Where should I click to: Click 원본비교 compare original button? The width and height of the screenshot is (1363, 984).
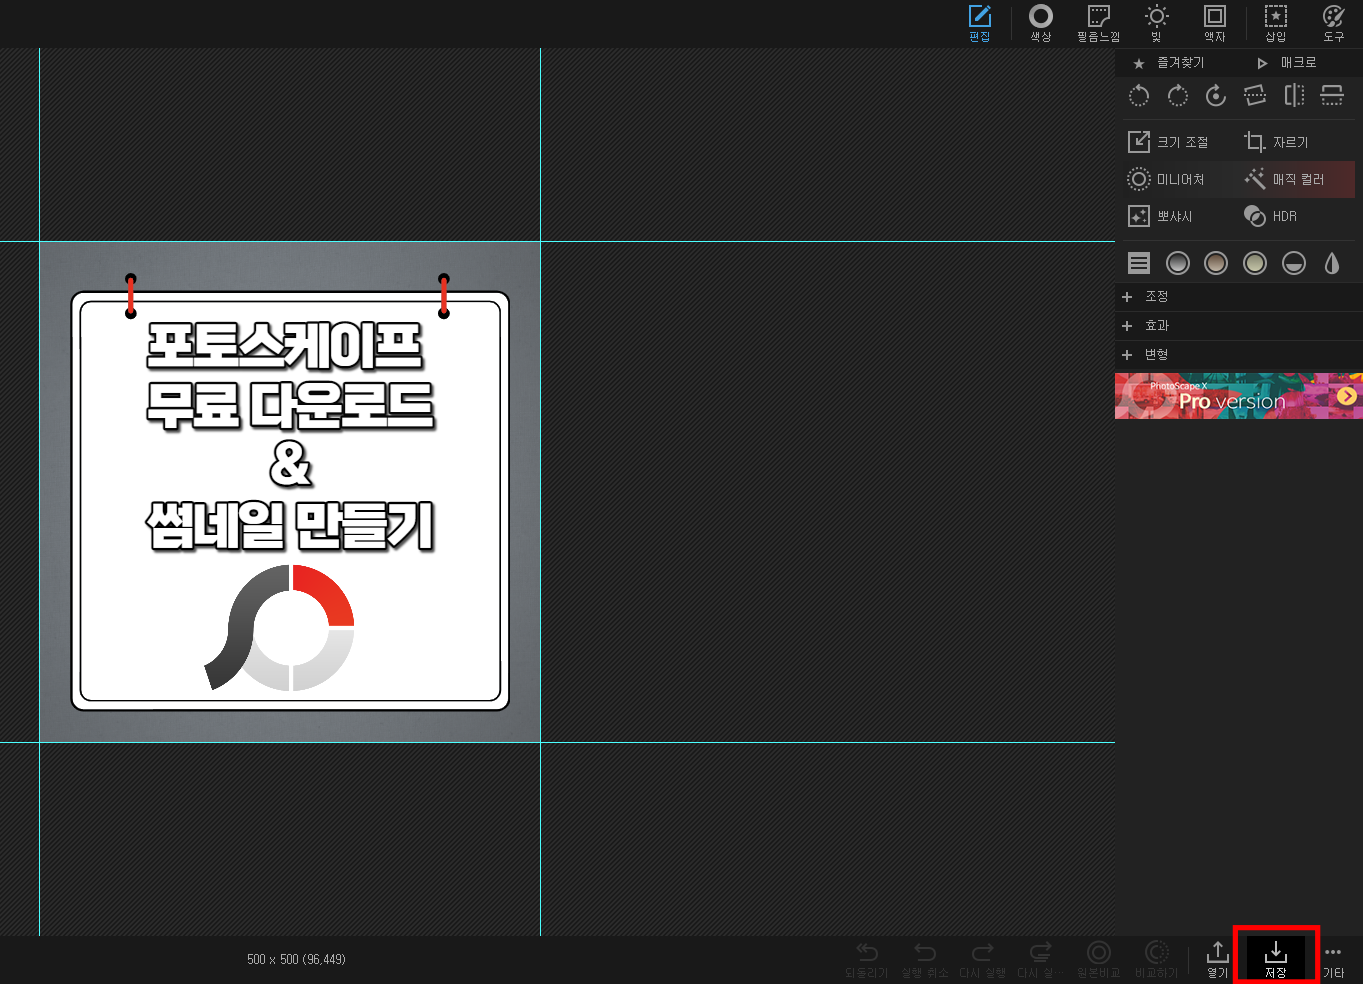pos(1098,960)
